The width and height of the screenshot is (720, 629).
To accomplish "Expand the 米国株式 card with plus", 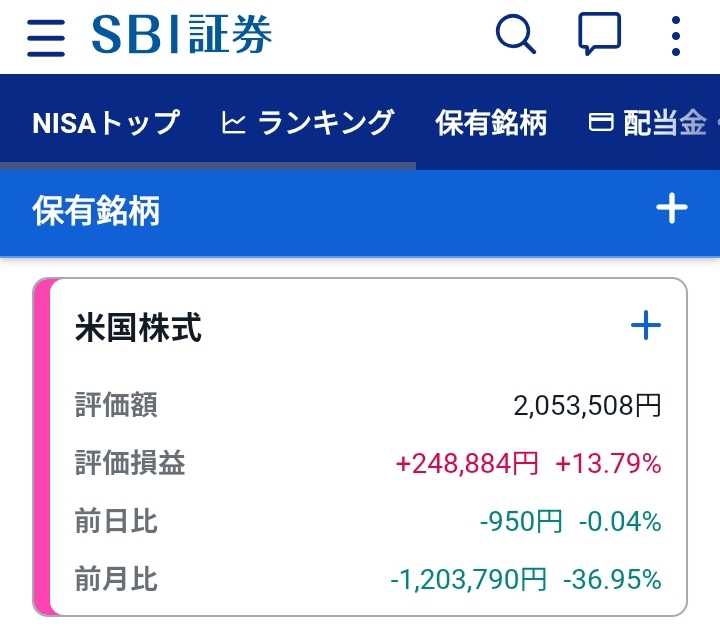I will (646, 326).
